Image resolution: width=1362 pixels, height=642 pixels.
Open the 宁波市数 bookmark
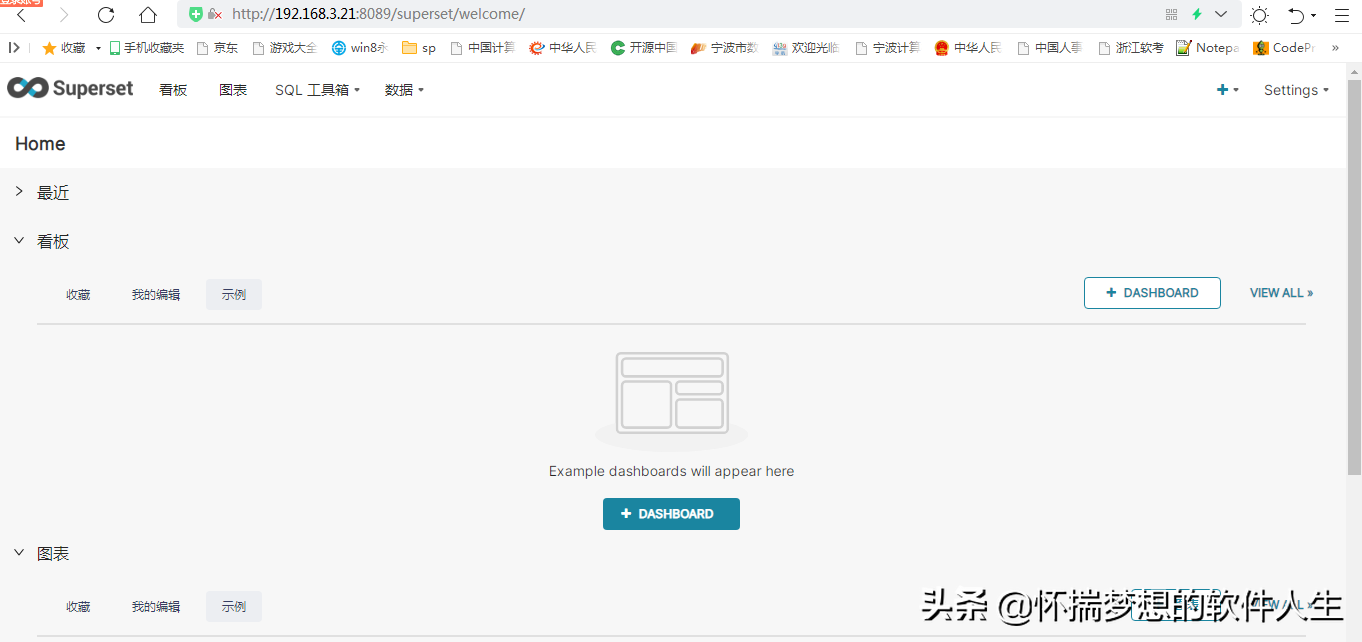tap(725, 47)
